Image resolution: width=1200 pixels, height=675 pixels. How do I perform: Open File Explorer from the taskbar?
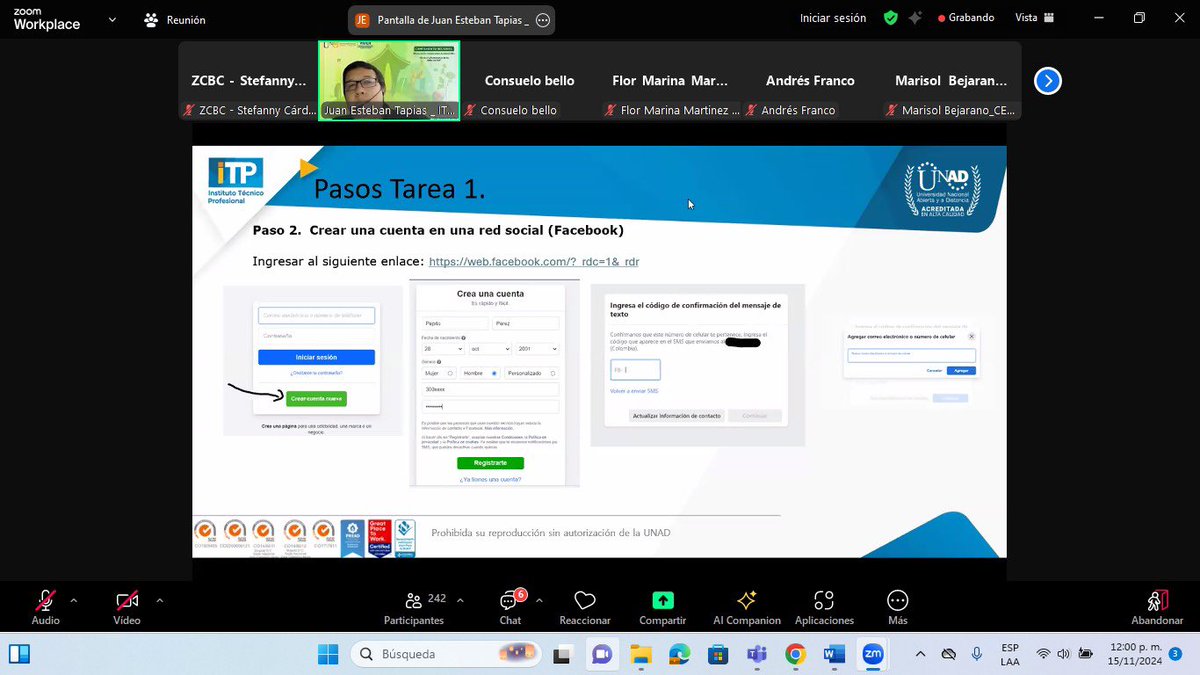click(640, 654)
